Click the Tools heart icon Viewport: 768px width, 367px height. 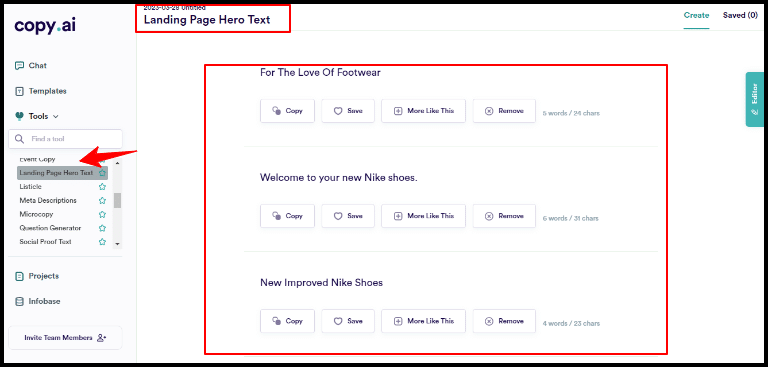coord(19,117)
